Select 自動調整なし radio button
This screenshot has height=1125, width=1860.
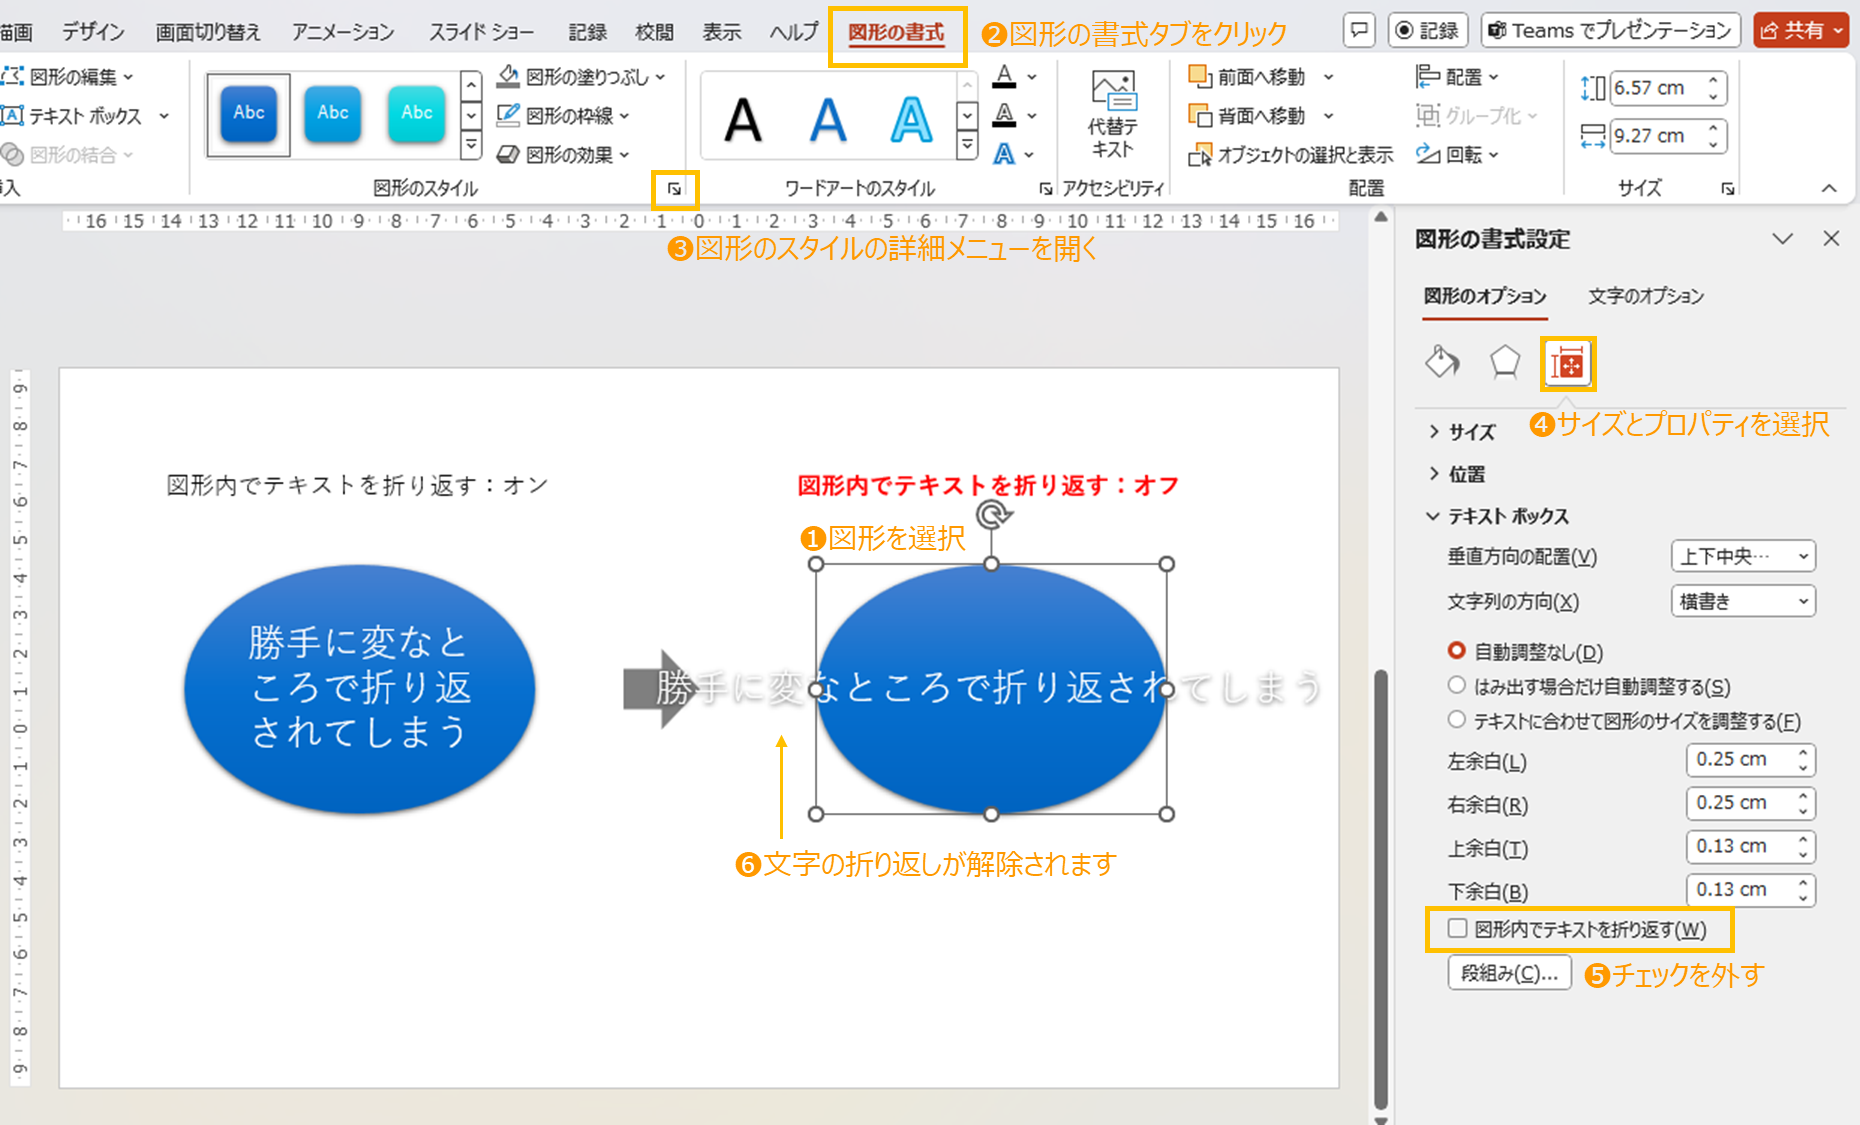point(1457,651)
